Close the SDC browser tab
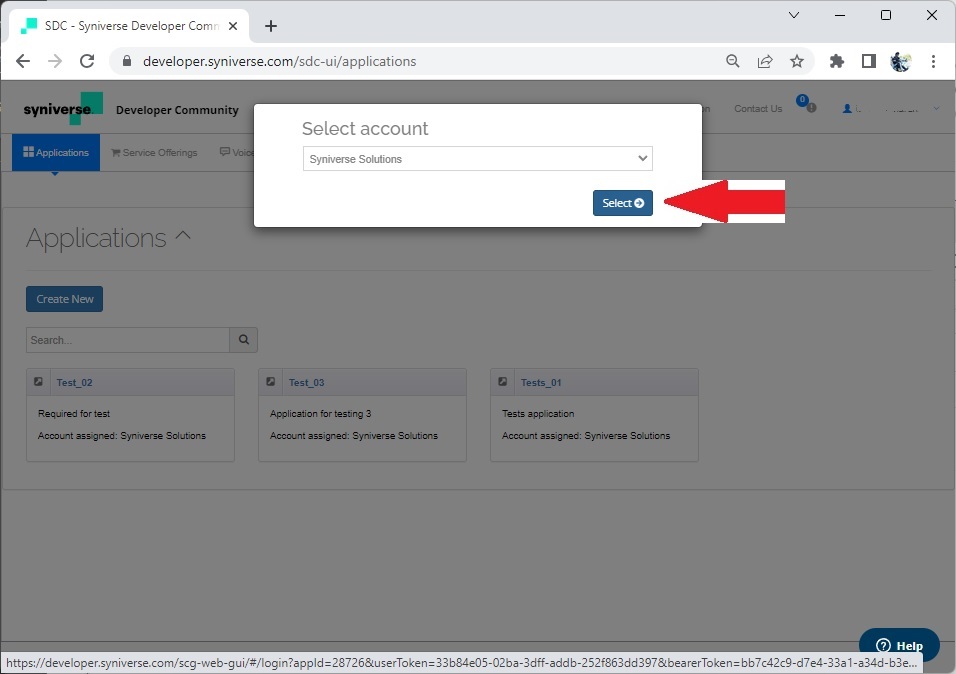Image resolution: width=956 pixels, height=674 pixels. (233, 26)
